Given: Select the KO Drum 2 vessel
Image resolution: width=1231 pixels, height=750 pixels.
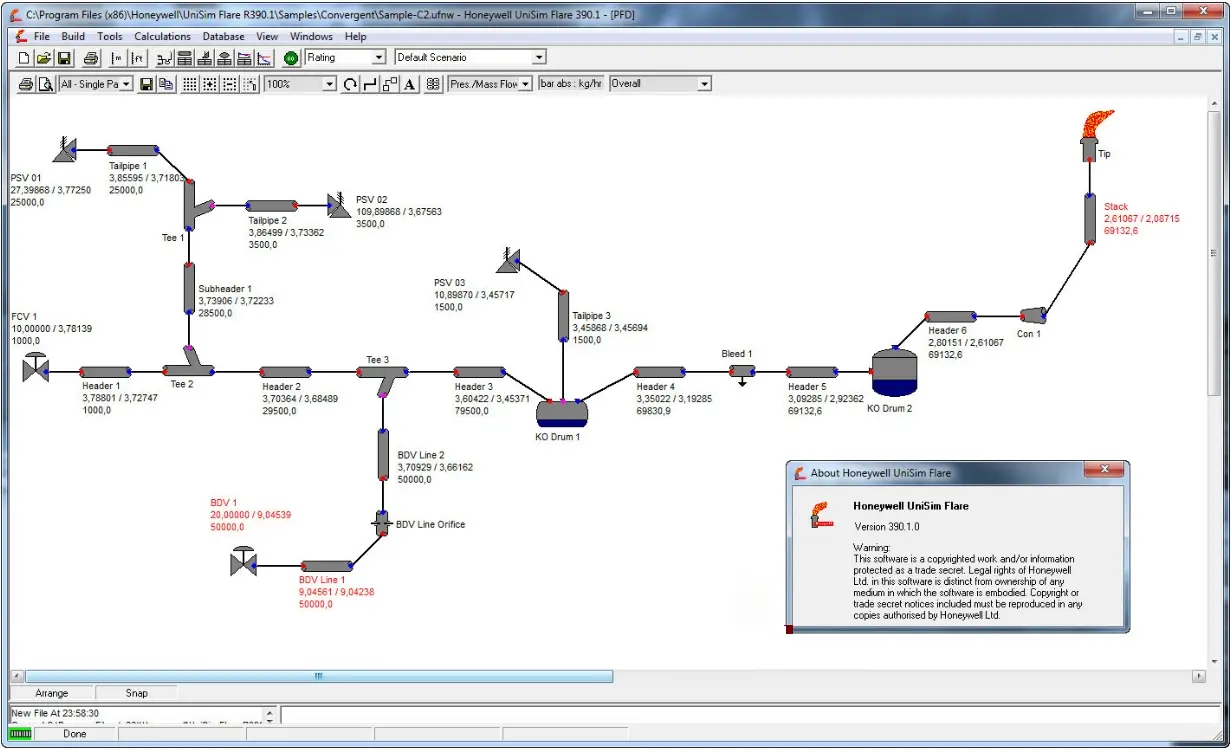Looking at the screenshot, I should pyautogui.click(x=895, y=371).
